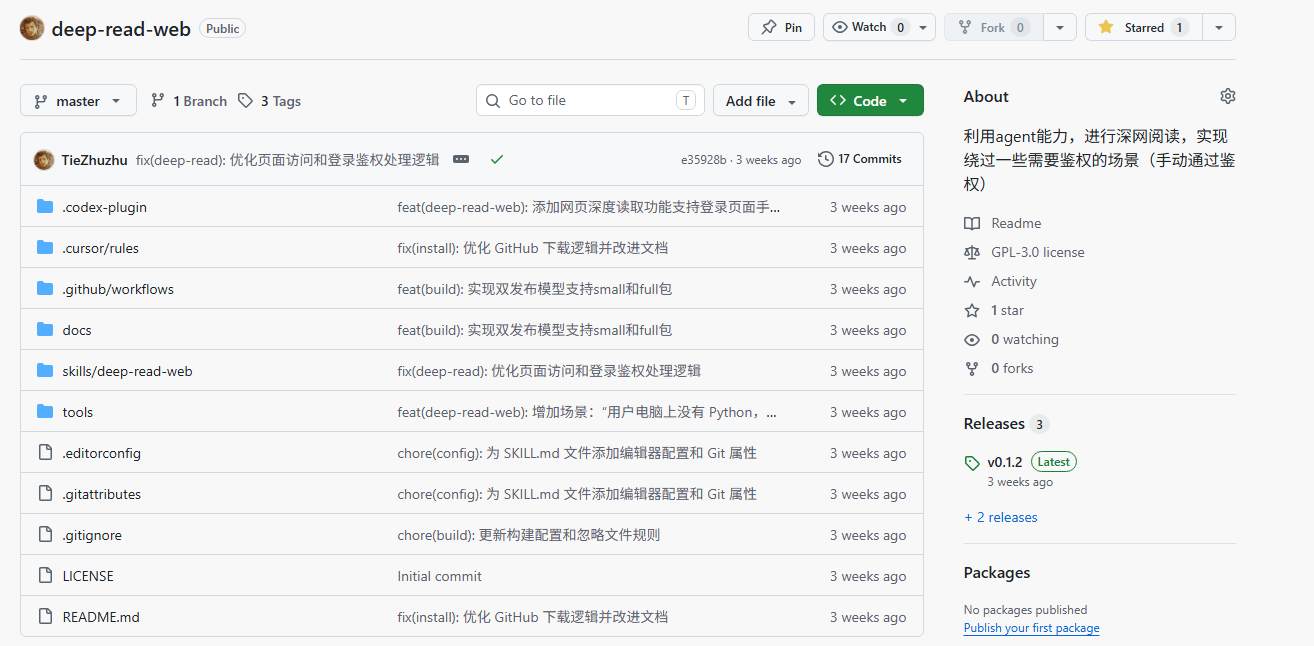This screenshot has height=646, width=1314.
Task: Click the tools folder icon
Action: point(45,412)
